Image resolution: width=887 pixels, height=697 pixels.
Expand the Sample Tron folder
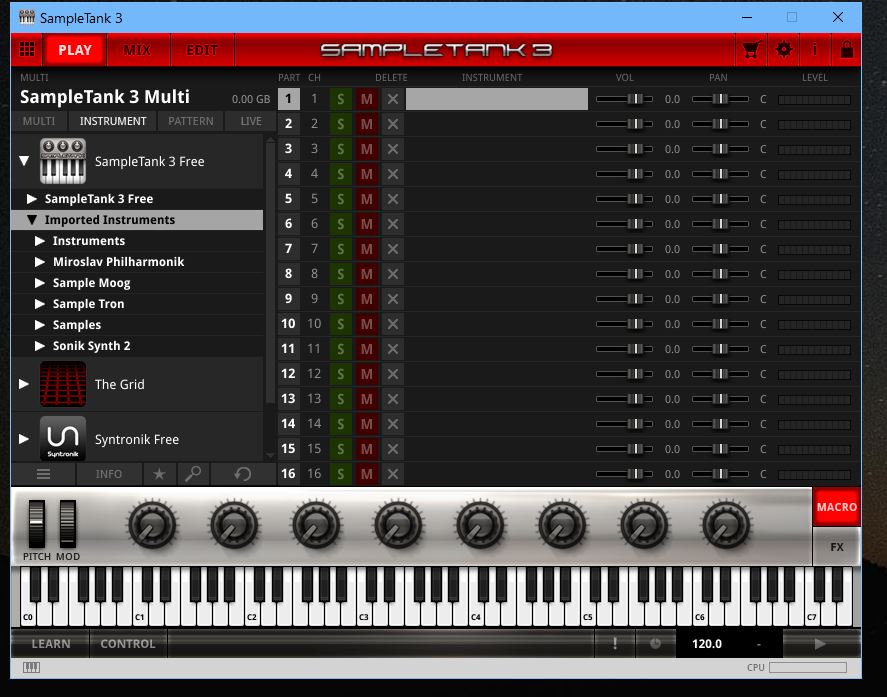point(40,304)
